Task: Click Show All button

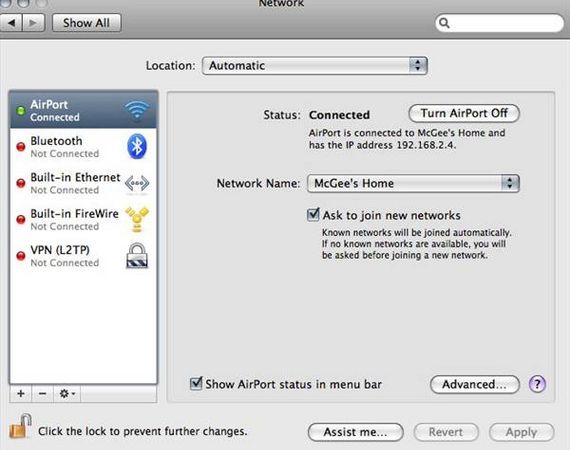Action: [87, 23]
